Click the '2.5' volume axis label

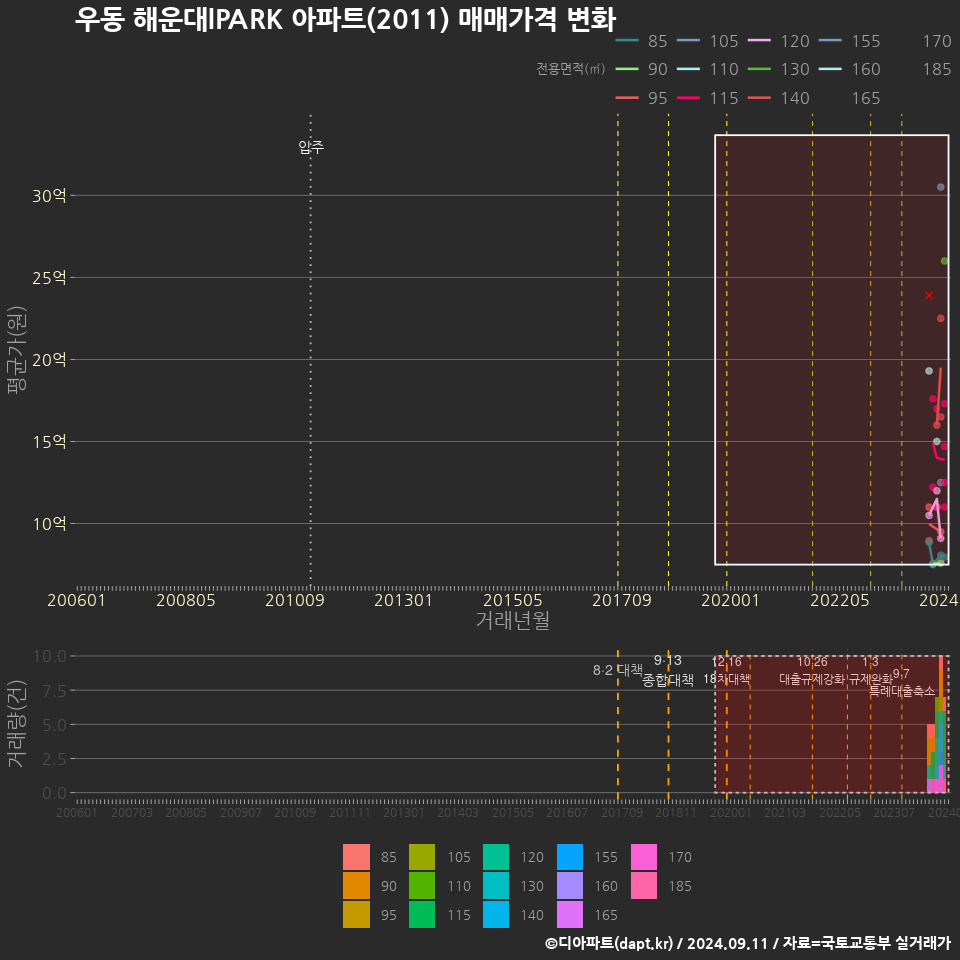pyautogui.click(x=54, y=759)
